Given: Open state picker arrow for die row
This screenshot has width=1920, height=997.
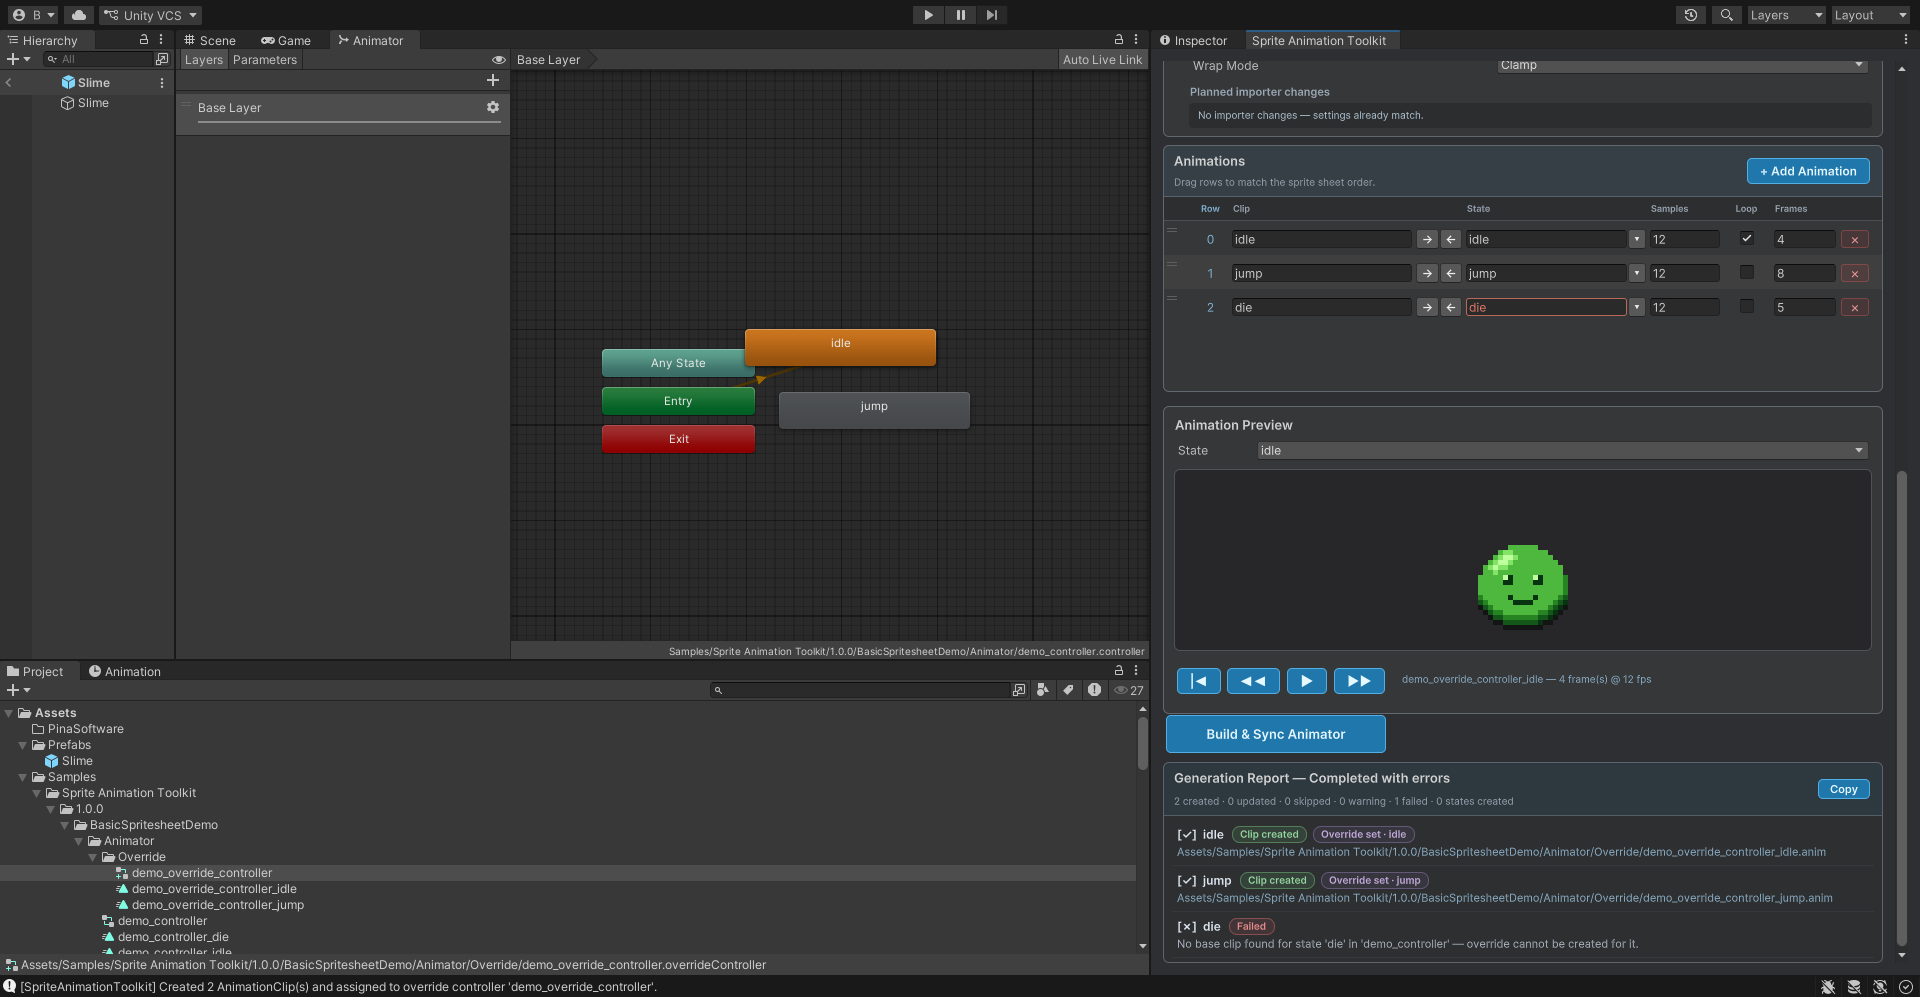Looking at the screenshot, I should (x=1637, y=308).
